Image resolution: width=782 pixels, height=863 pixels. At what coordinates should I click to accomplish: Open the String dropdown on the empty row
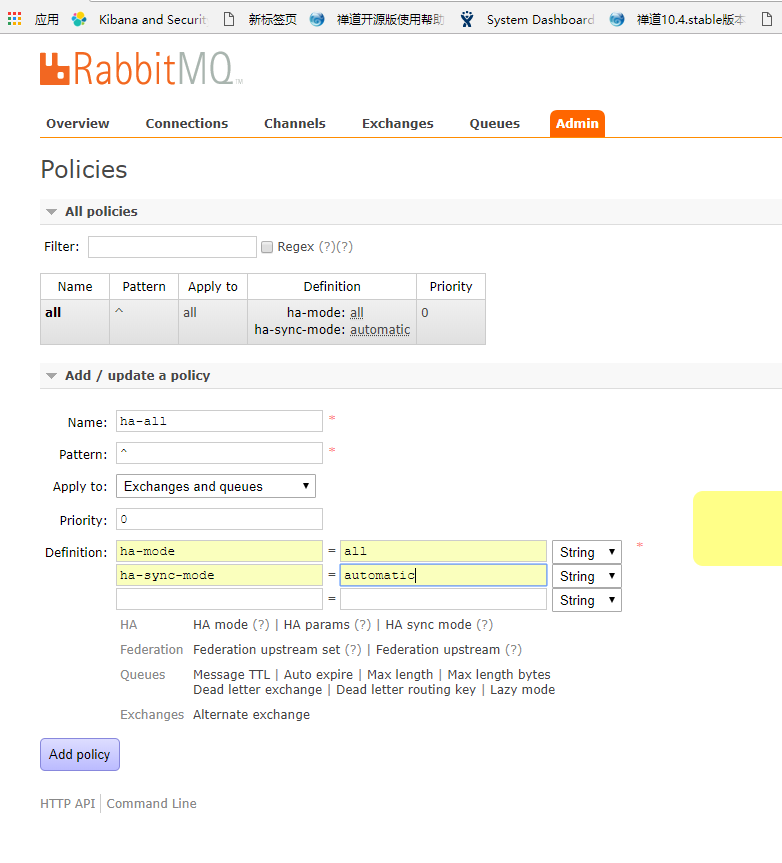(587, 600)
